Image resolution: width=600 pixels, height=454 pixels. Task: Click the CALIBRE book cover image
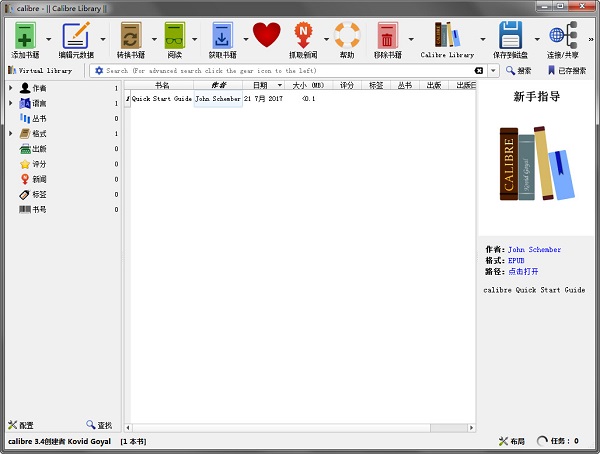coord(537,167)
